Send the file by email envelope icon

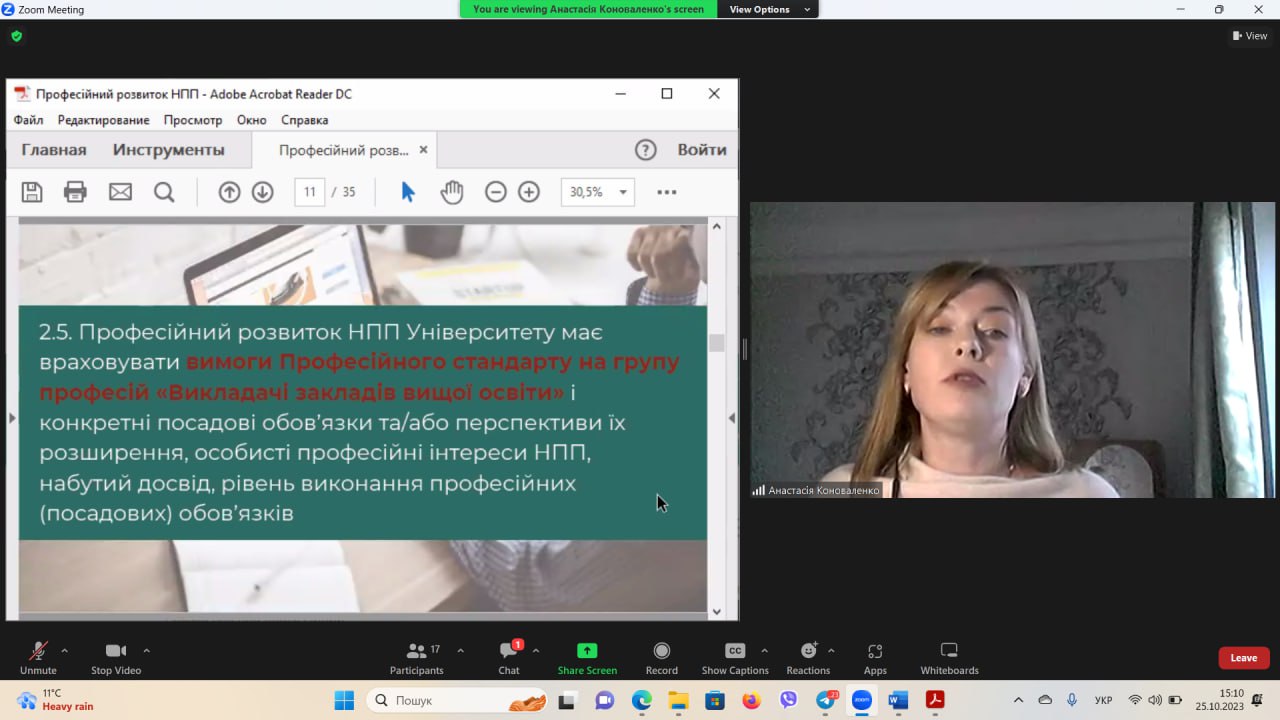pos(120,192)
